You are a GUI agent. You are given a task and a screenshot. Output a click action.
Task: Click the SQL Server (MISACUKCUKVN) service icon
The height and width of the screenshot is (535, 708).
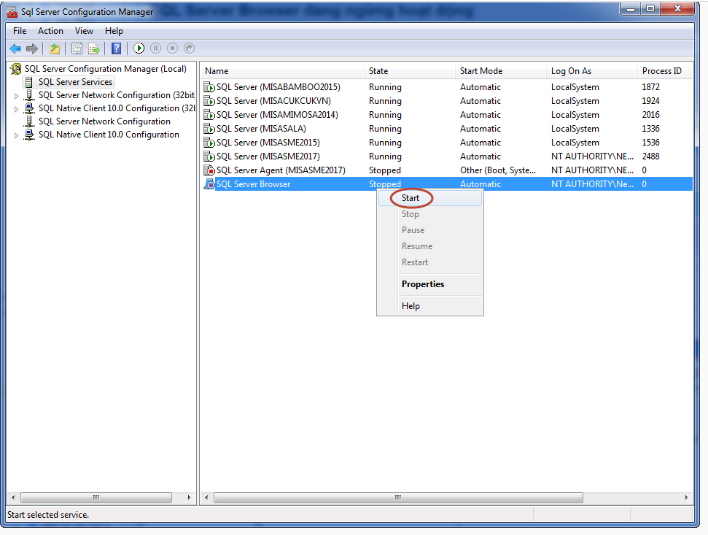[x=209, y=101]
